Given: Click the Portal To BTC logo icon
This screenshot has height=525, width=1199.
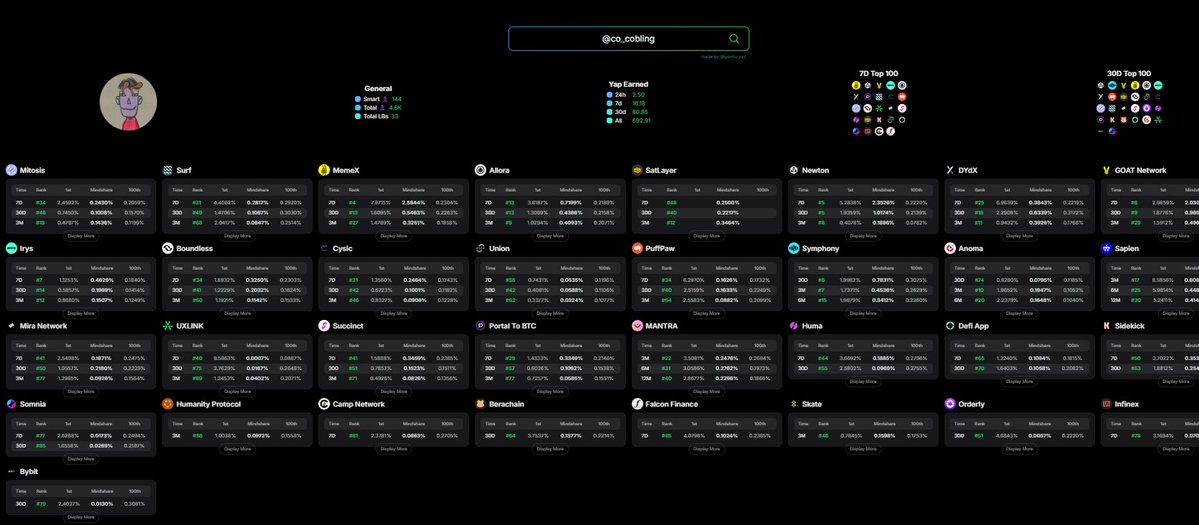Looking at the screenshot, I should (480, 326).
